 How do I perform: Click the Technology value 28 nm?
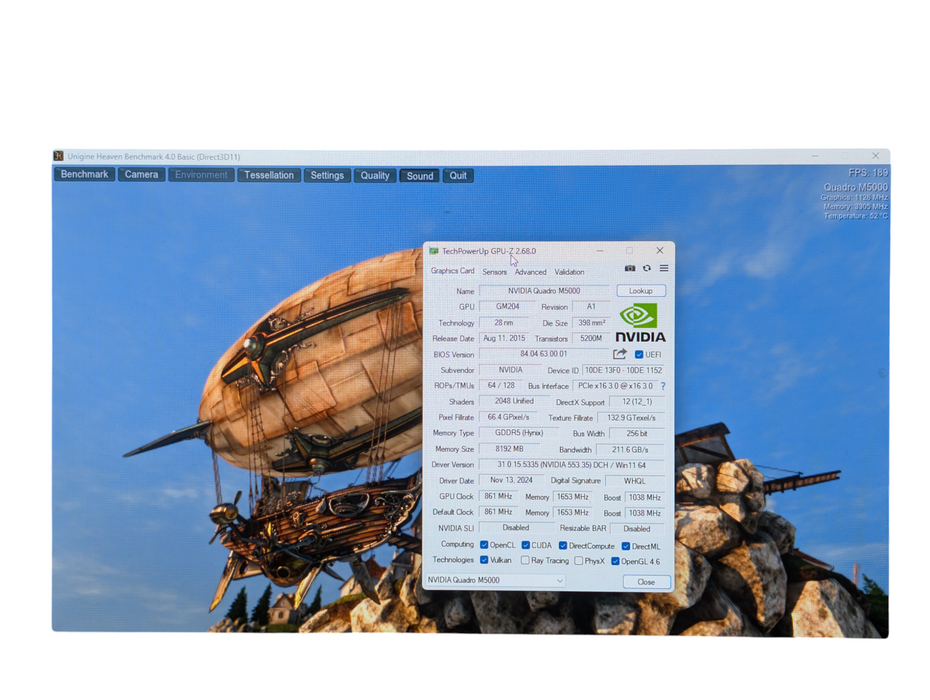[504, 323]
